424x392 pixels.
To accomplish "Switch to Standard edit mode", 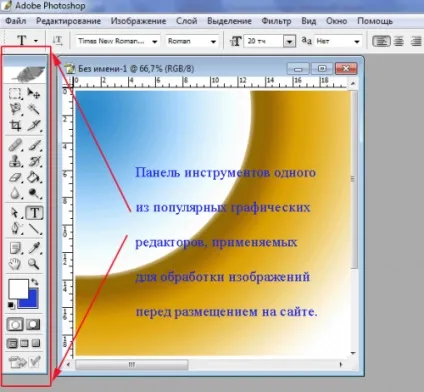I will [x=15, y=324].
